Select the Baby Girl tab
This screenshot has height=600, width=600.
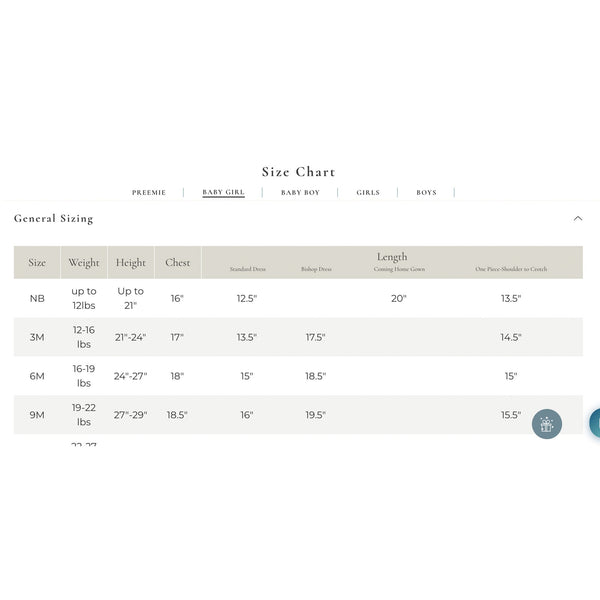tap(223, 192)
